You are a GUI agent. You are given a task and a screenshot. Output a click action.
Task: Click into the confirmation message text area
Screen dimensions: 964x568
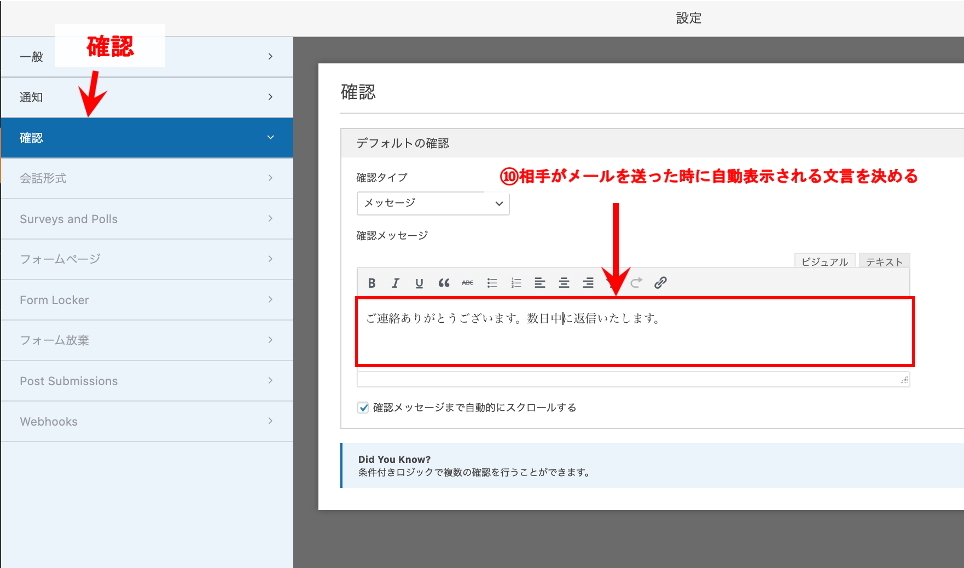634,332
